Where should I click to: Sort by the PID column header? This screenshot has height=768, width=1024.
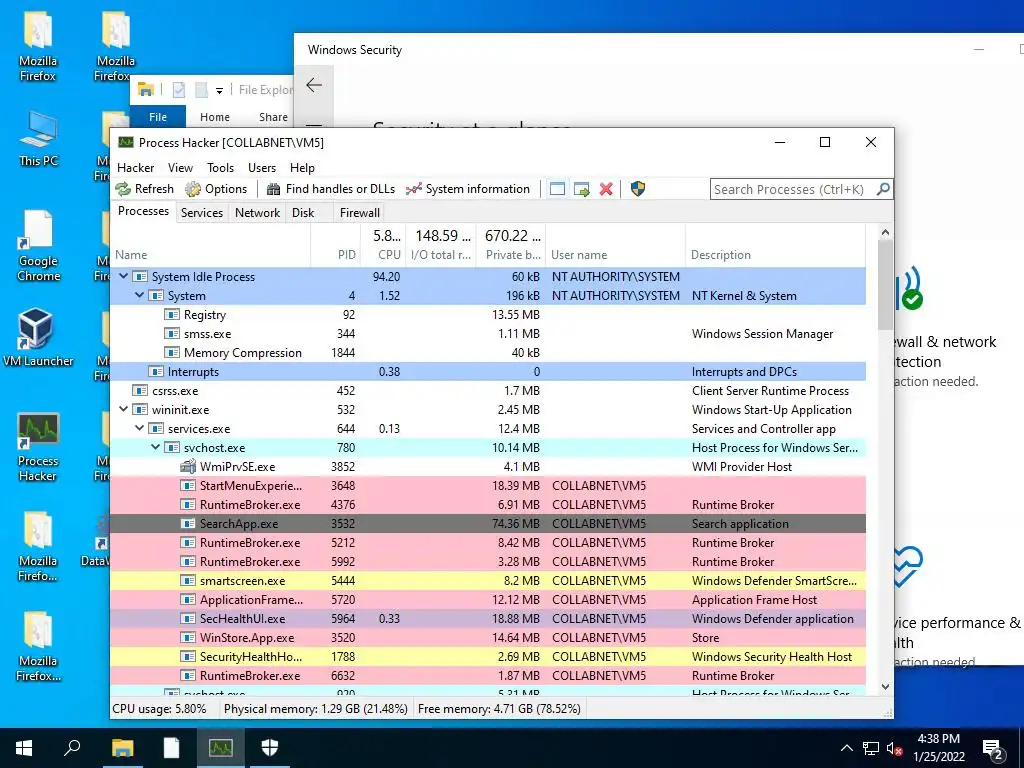(336, 246)
